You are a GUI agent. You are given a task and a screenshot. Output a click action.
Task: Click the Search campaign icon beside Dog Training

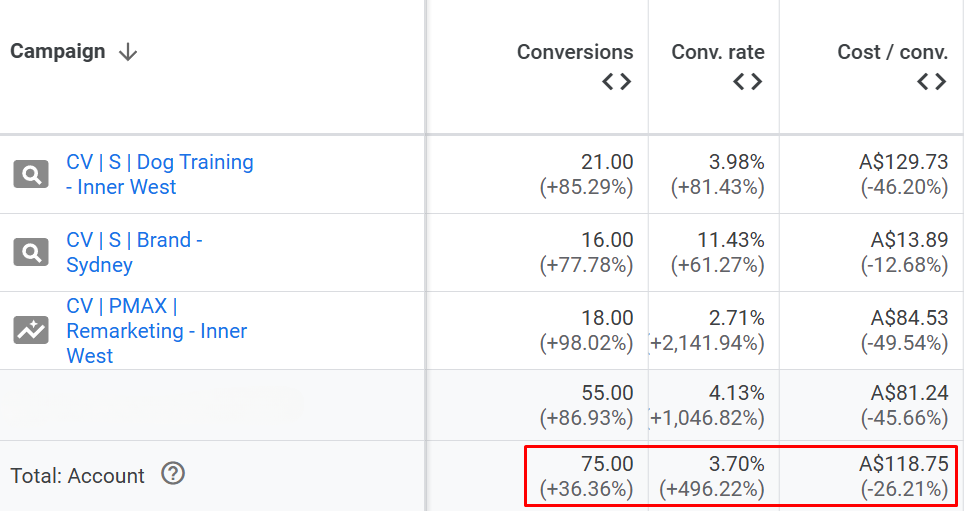click(32, 175)
